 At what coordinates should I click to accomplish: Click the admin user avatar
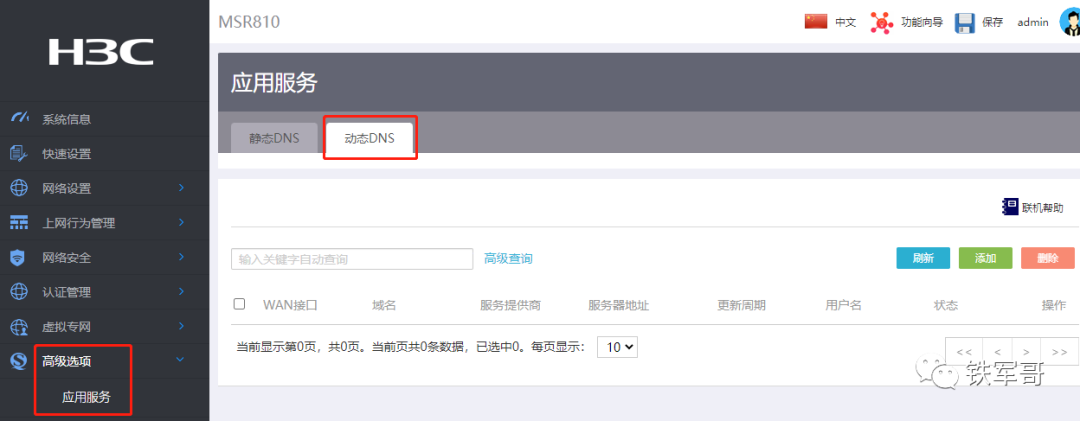click(1070, 22)
